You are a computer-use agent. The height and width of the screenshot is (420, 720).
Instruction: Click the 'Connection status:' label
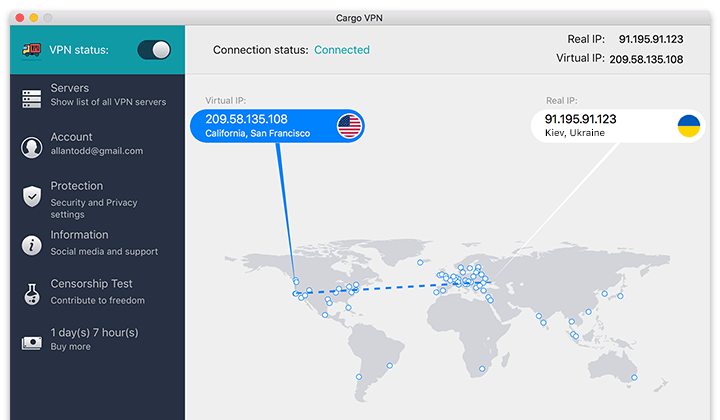coord(260,50)
